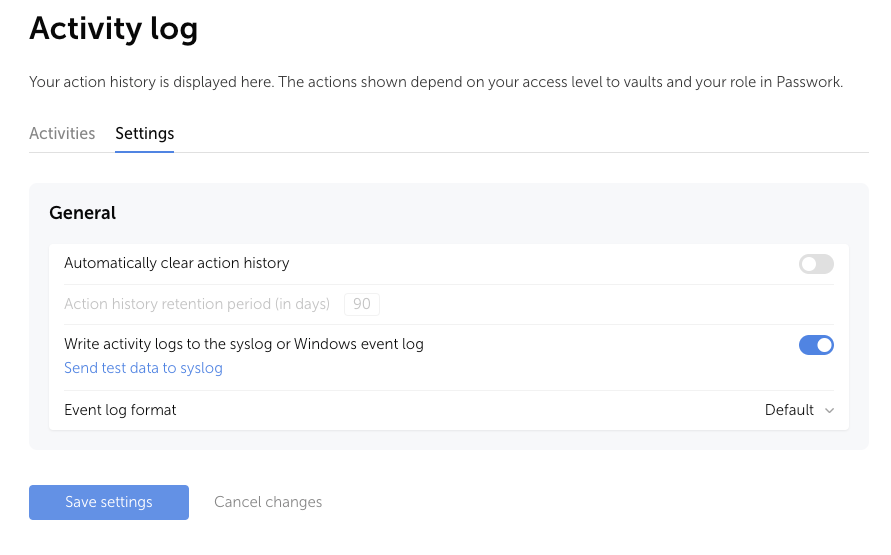891x555 pixels.
Task: Switch to the Activities tab
Action: (62, 133)
